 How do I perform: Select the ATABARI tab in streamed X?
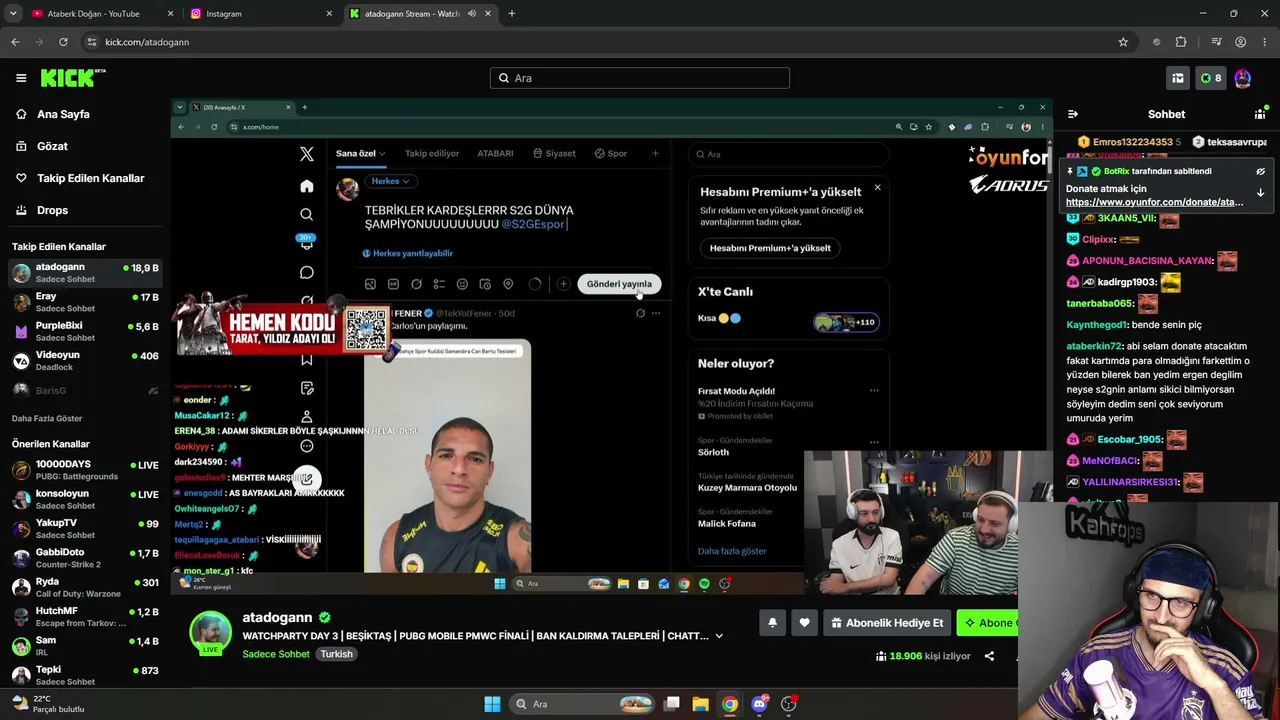[x=495, y=154]
